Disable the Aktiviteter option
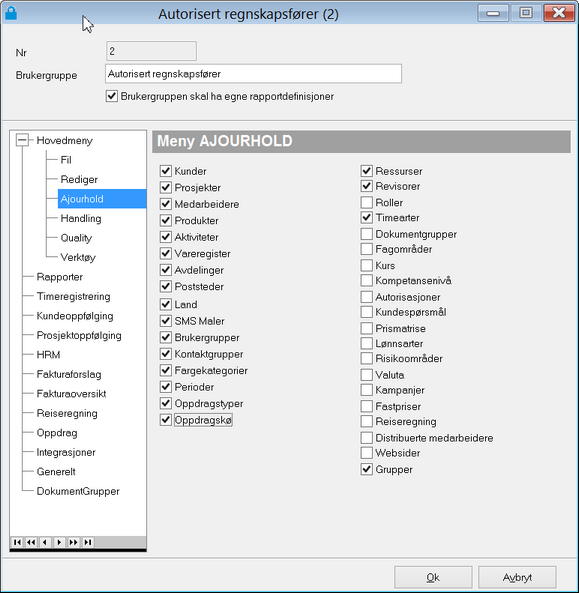 click(166, 237)
